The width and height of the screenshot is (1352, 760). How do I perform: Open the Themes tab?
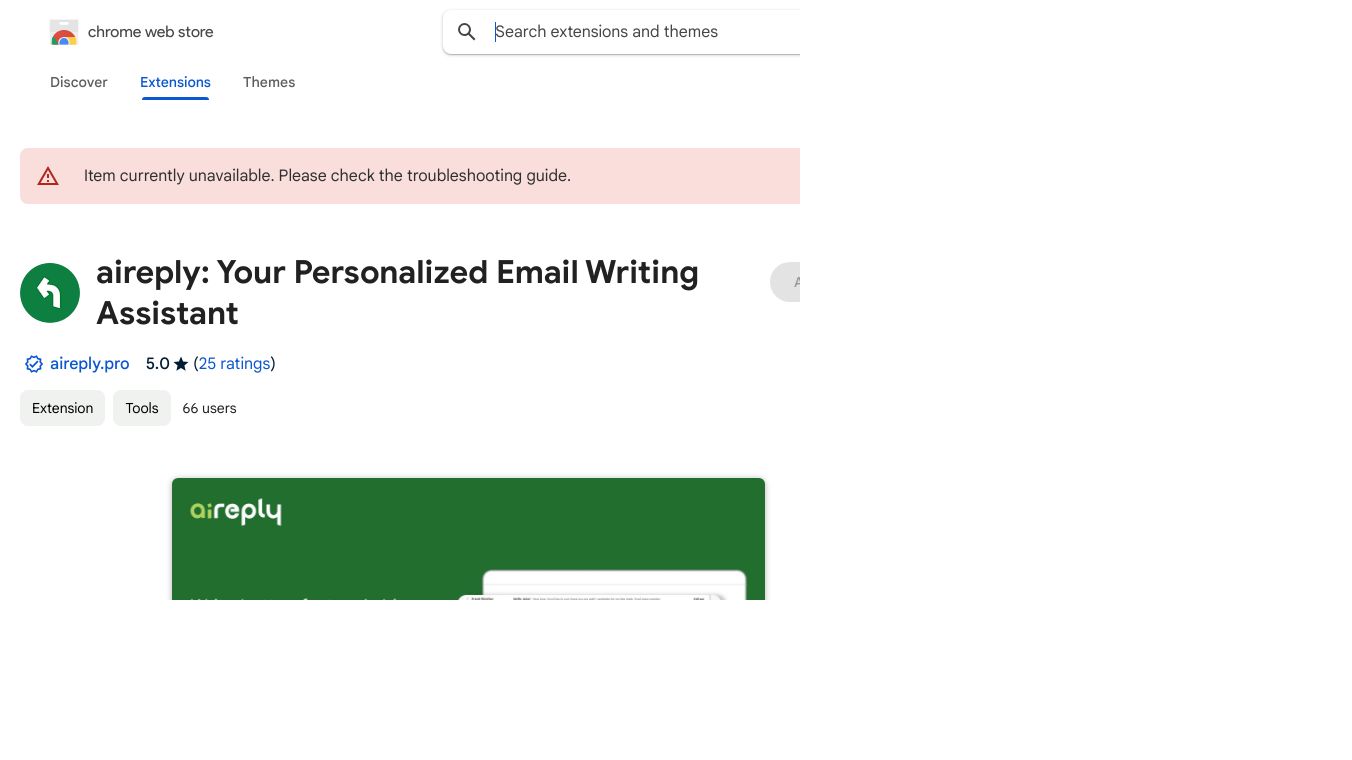point(269,82)
